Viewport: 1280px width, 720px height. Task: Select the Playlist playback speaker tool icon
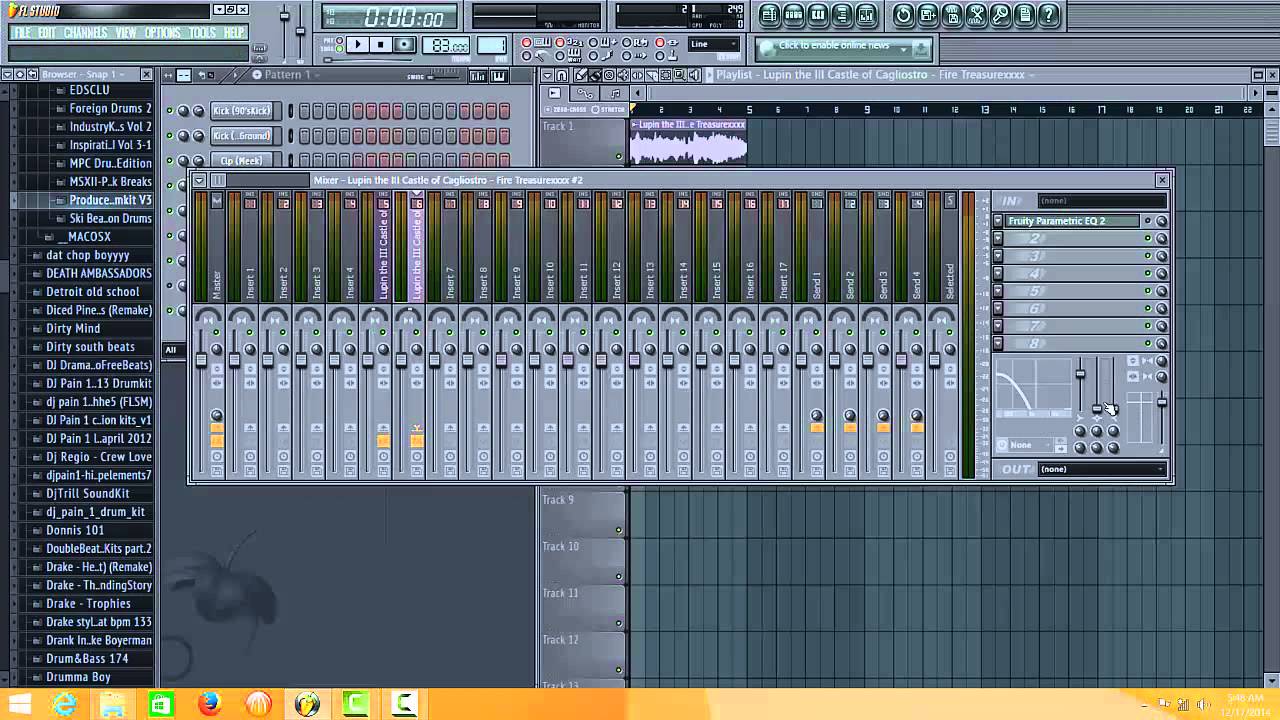(694, 75)
